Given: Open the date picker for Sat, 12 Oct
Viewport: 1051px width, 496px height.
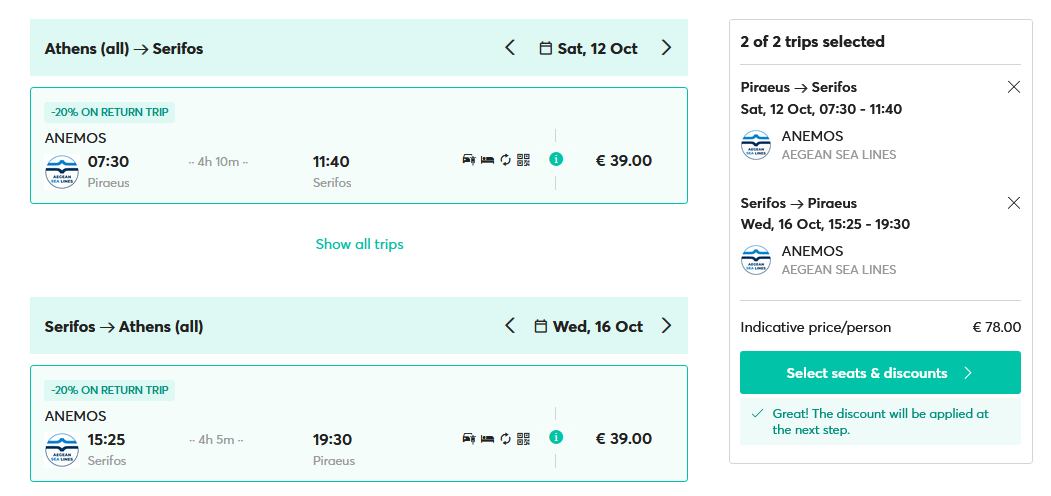Looking at the screenshot, I should point(588,48).
